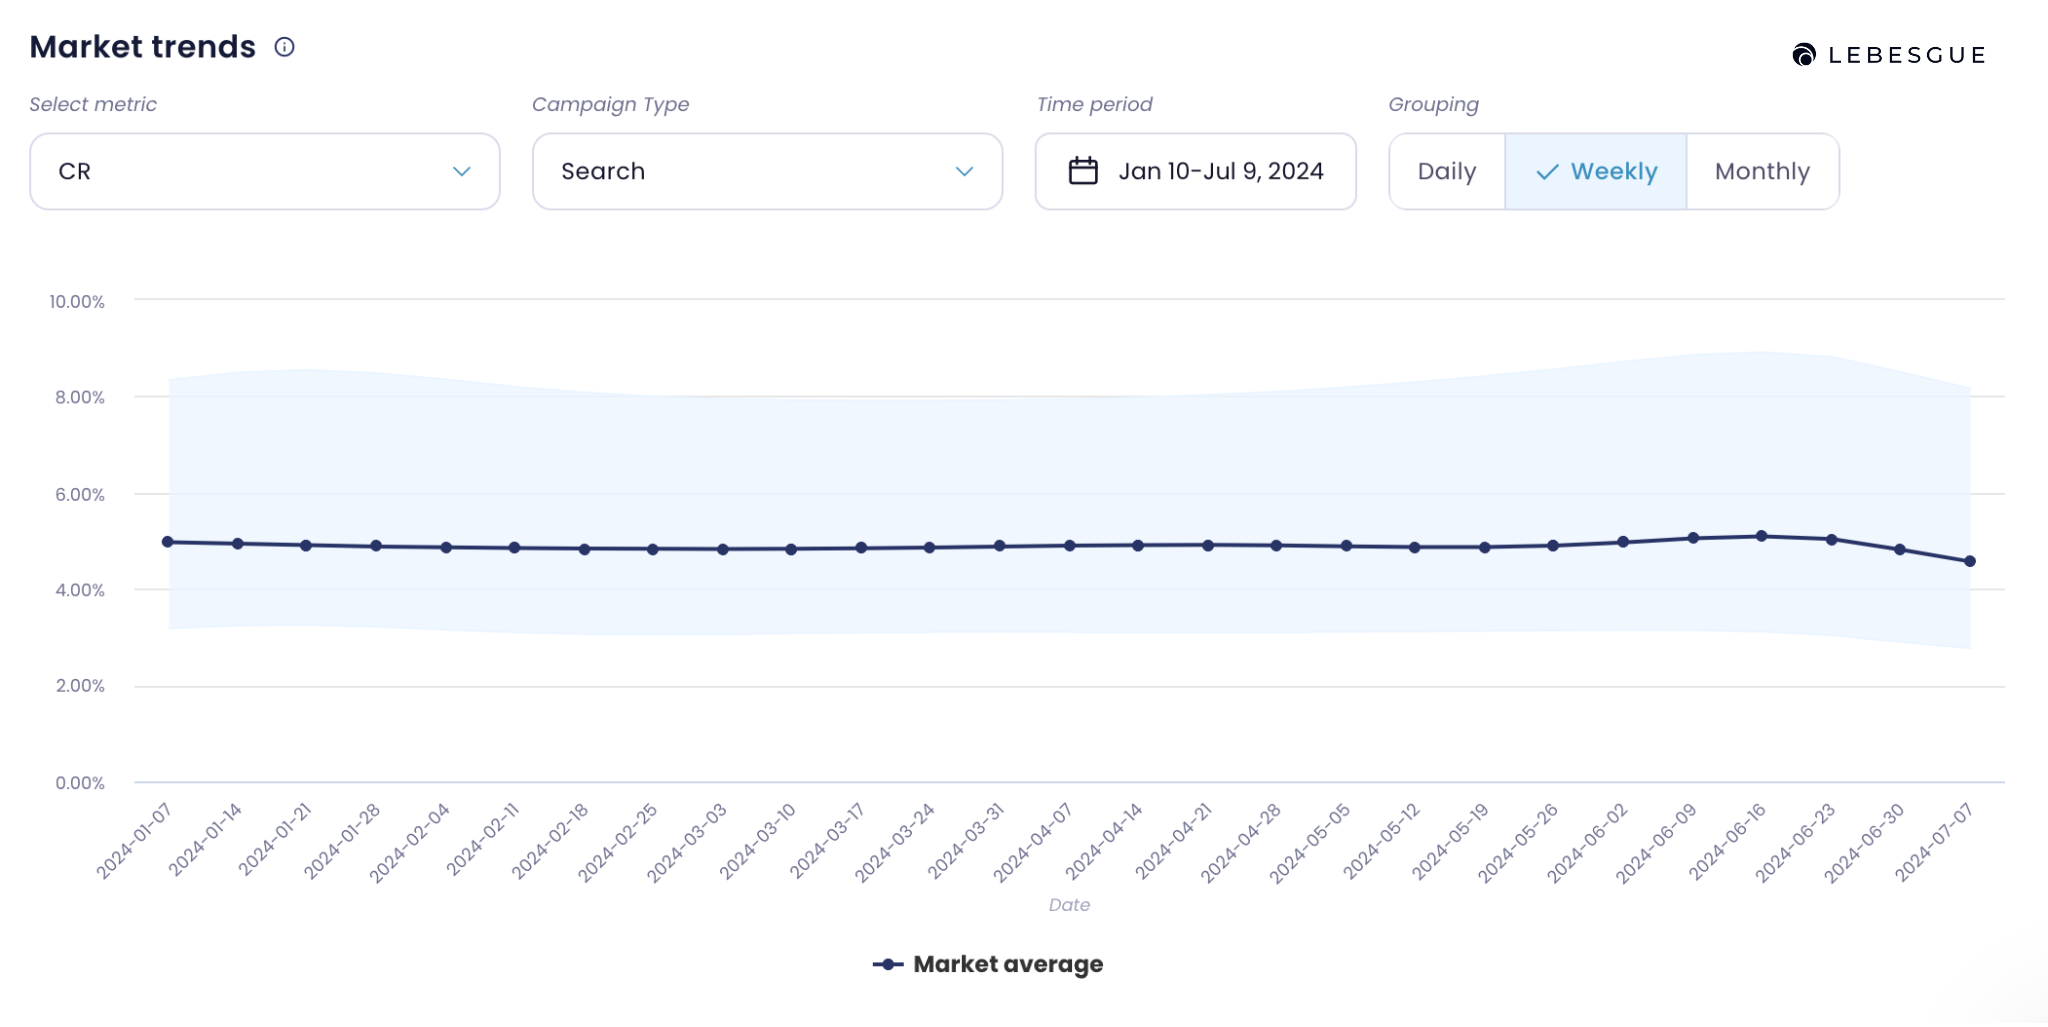Click the 2024-07-07 last data point

[x=1970, y=561]
